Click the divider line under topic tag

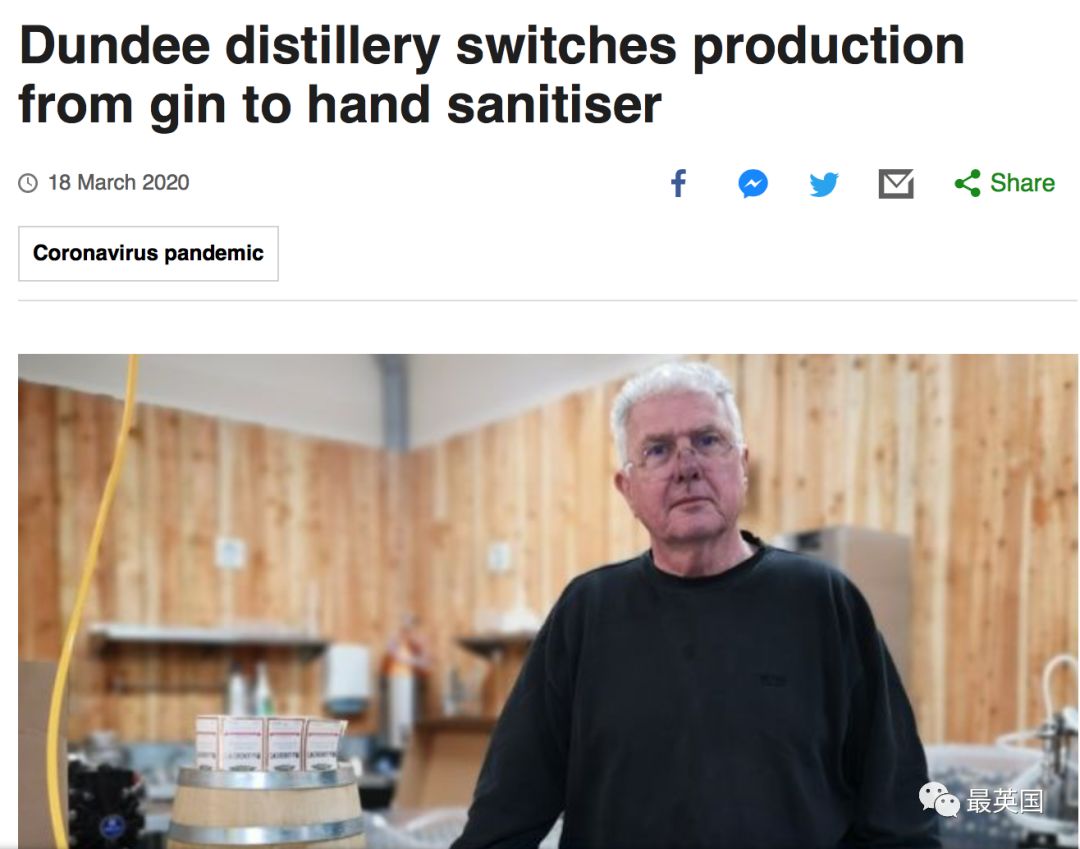548,300
